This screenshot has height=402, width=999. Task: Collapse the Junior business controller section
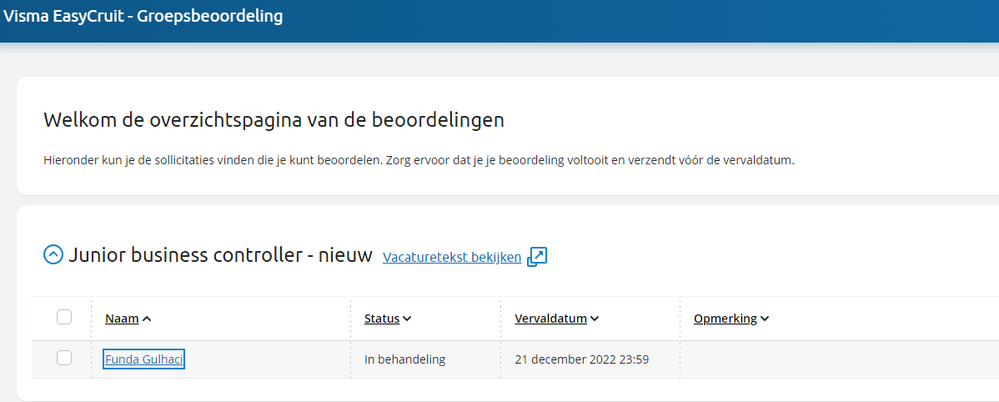coord(53,255)
